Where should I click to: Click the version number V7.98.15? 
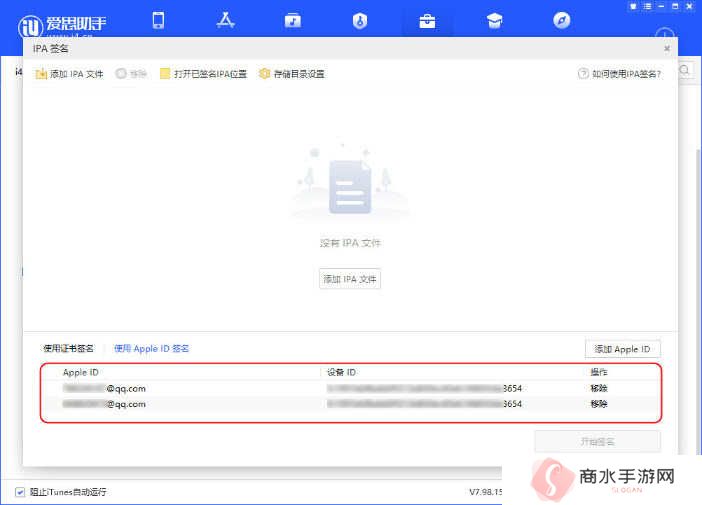[x=485, y=492]
